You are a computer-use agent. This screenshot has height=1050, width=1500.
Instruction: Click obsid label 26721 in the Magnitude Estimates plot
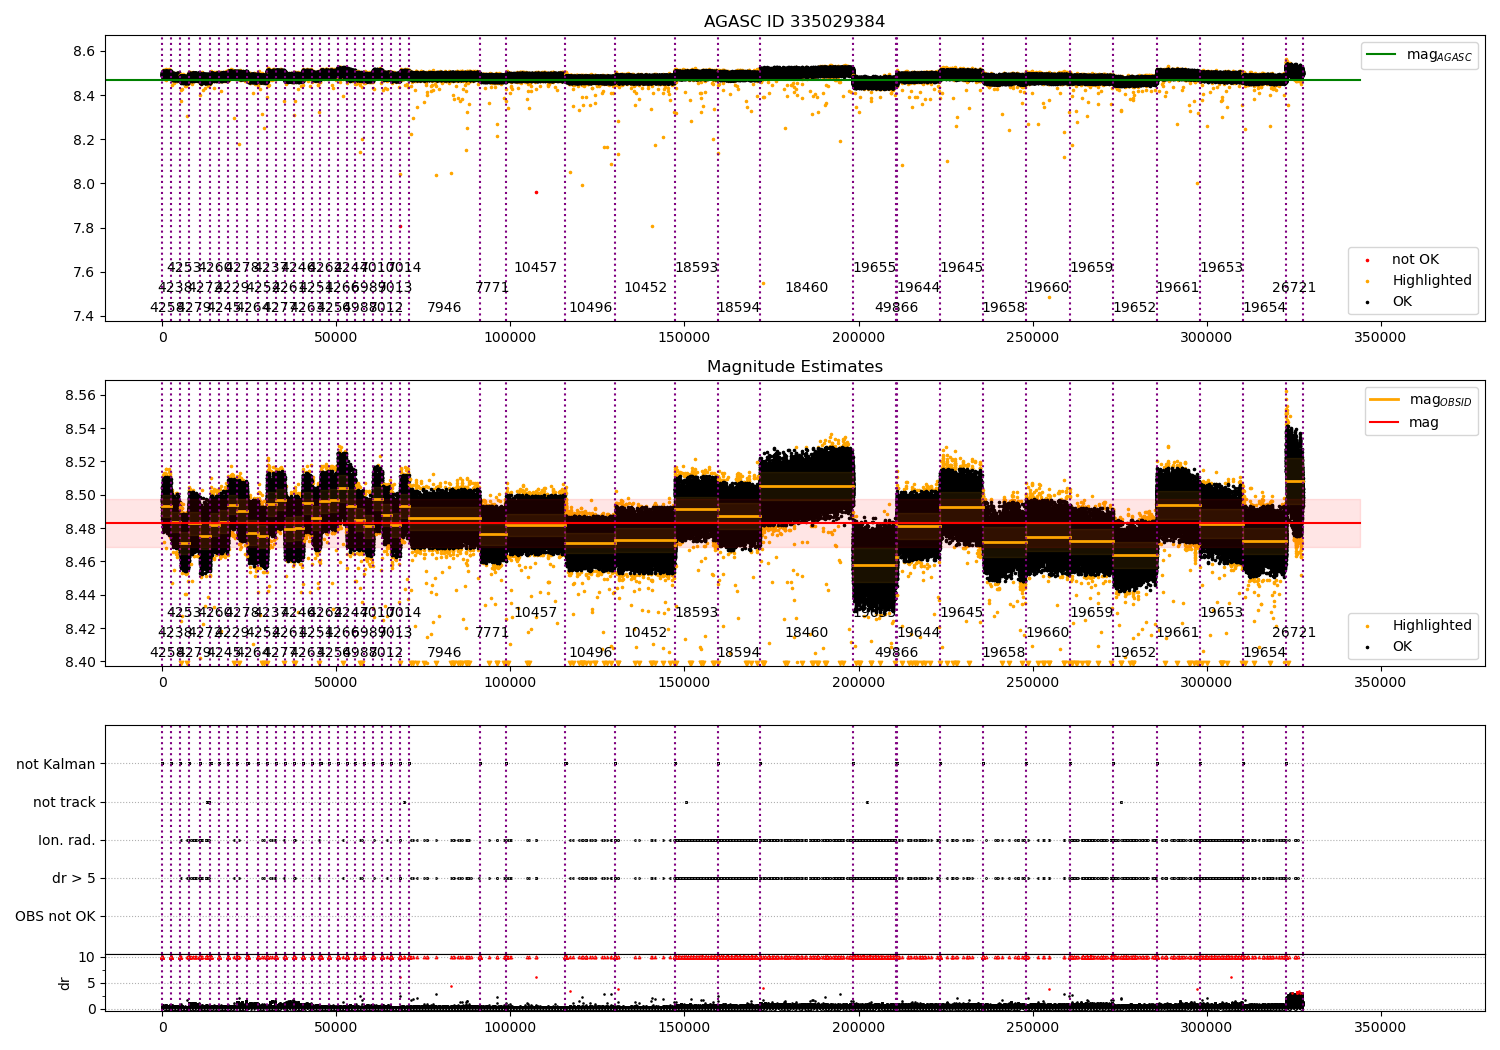click(x=1294, y=632)
